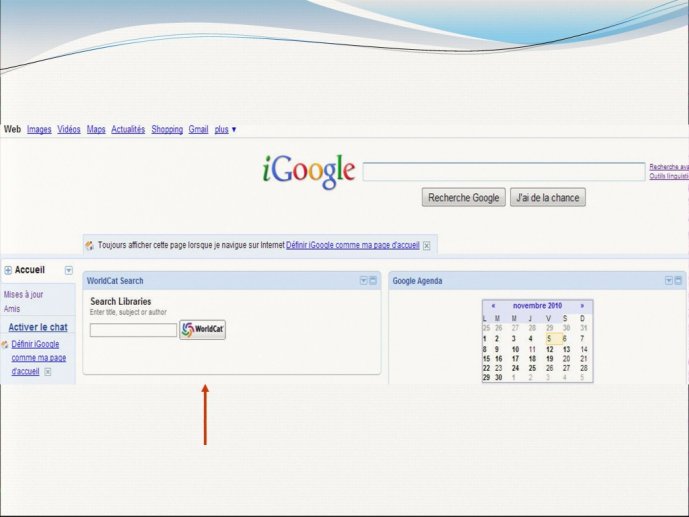Image resolution: width=689 pixels, height=517 pixels.
Task: Focus the WorldCat Search Libraries input field
Action: point(133,330)
